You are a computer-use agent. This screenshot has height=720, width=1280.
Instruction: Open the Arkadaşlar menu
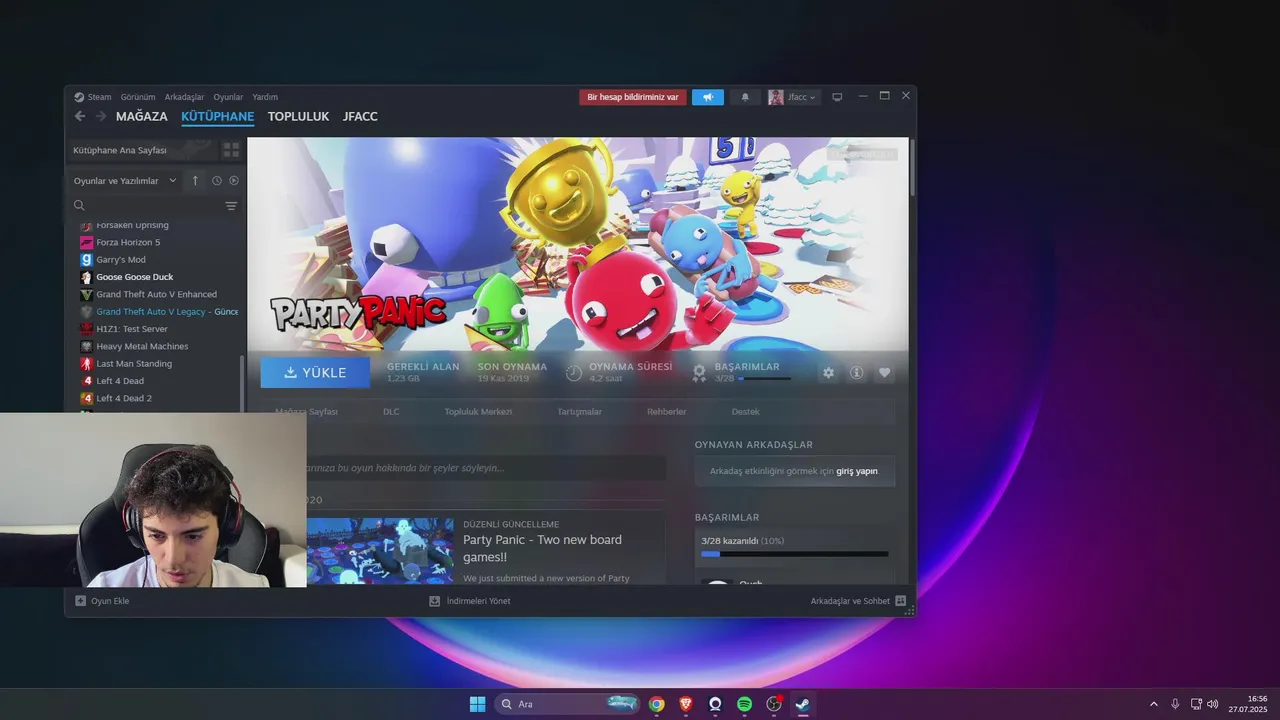[184, 97]
